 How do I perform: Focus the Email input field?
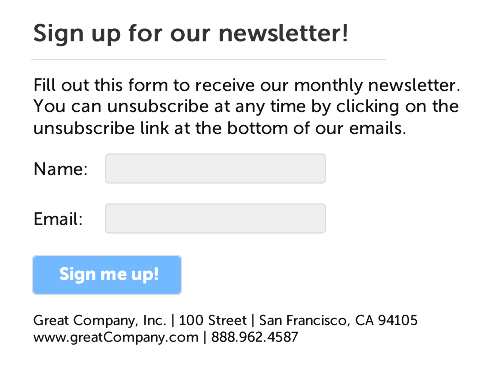coord(215,218)
